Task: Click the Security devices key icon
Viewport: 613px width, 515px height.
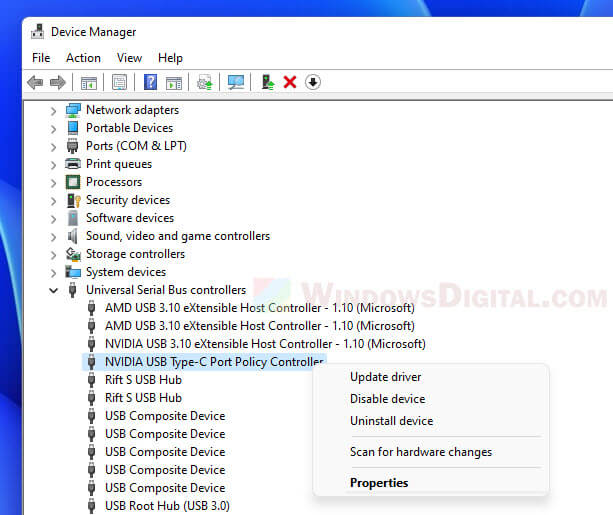Action: click(x=73, y=200)
